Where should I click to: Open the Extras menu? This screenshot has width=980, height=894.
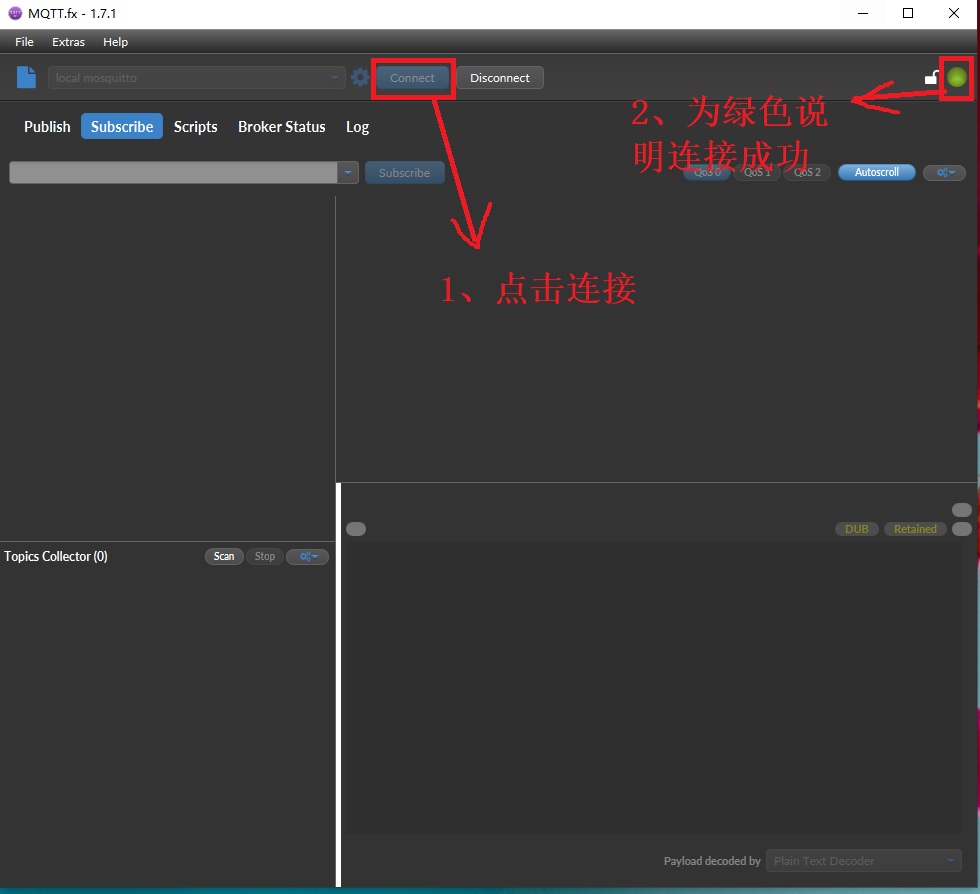(x=68, y=42)
